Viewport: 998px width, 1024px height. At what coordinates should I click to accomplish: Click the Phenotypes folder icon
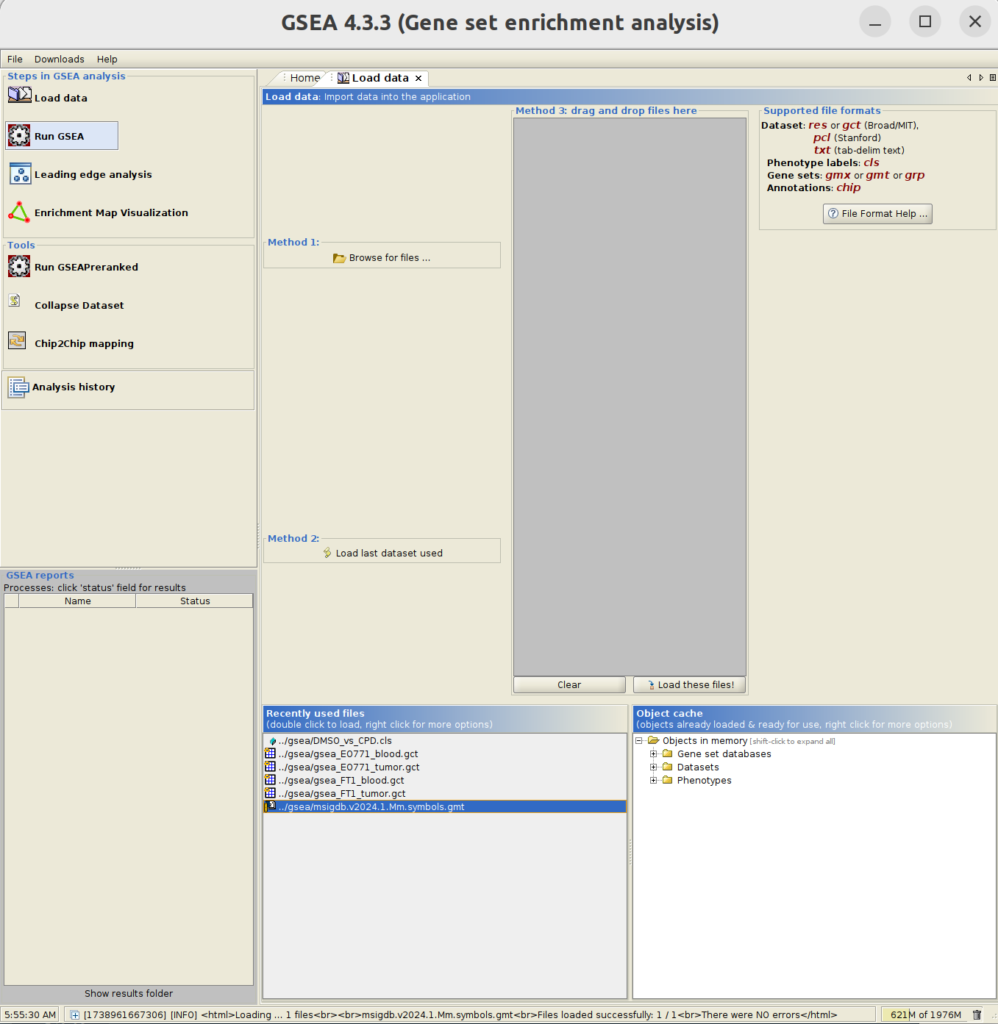(x=668, y=780)
